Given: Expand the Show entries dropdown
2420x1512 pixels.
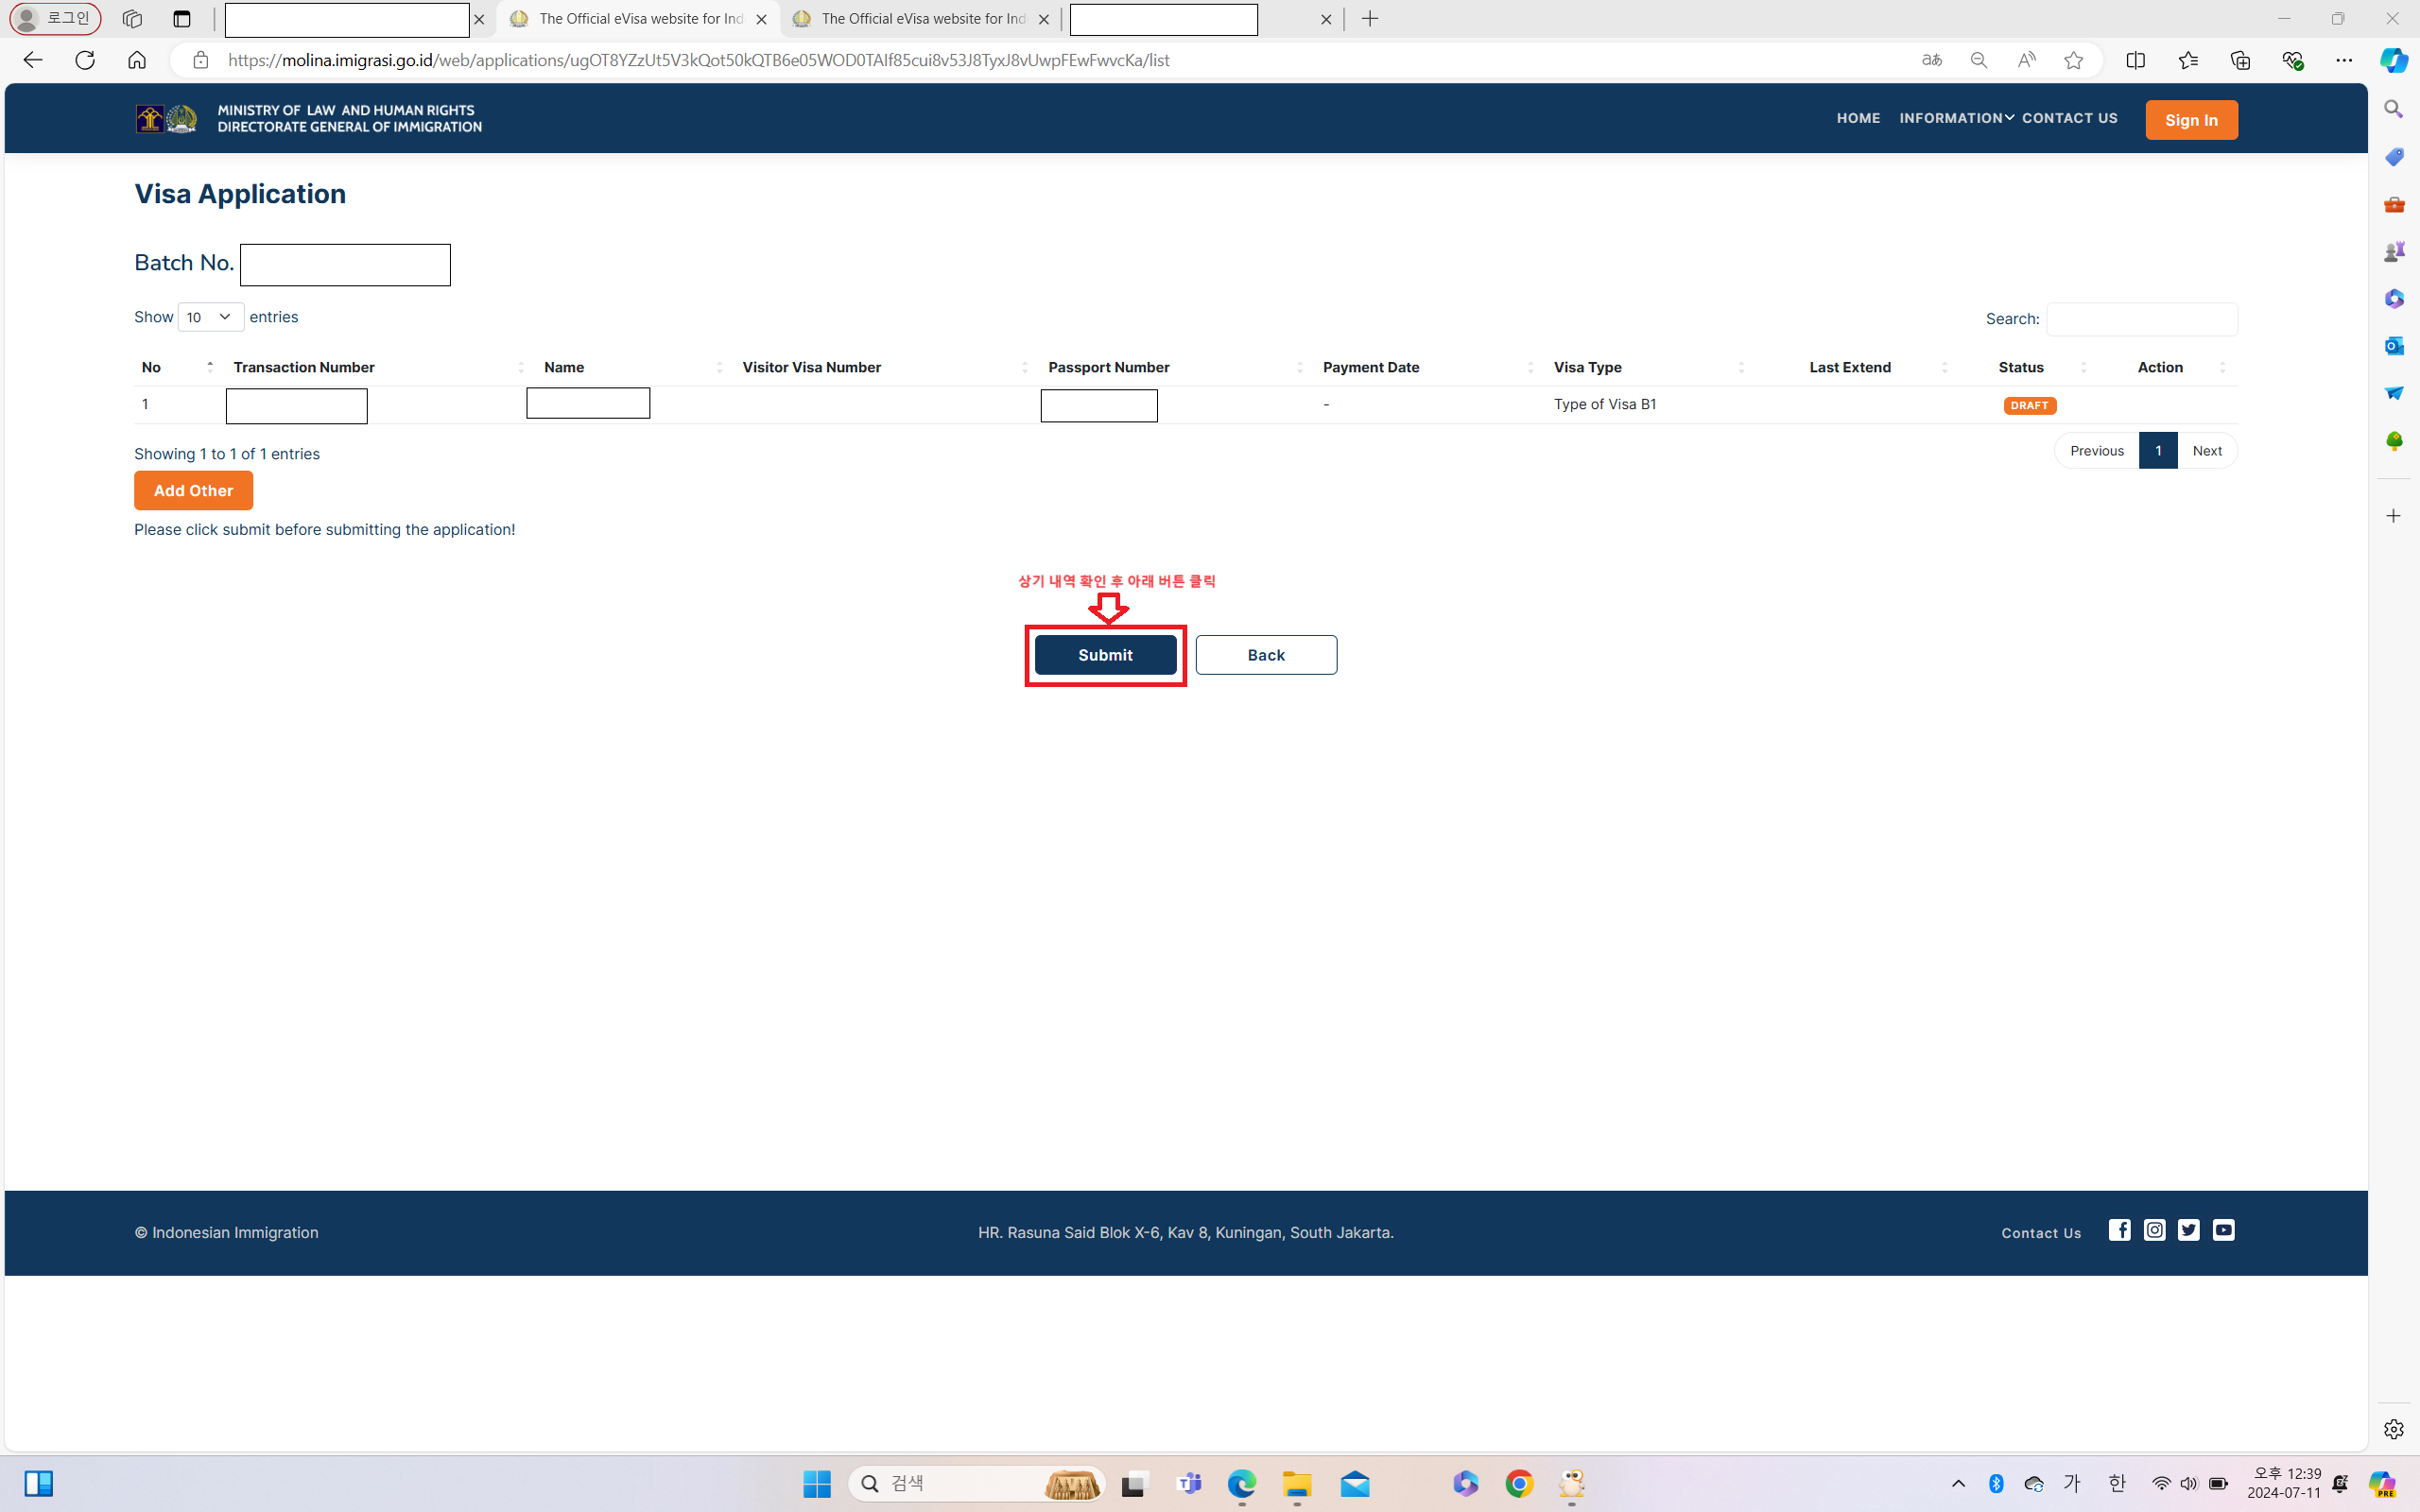Looking at the screenshot, I should pos(211,317).
